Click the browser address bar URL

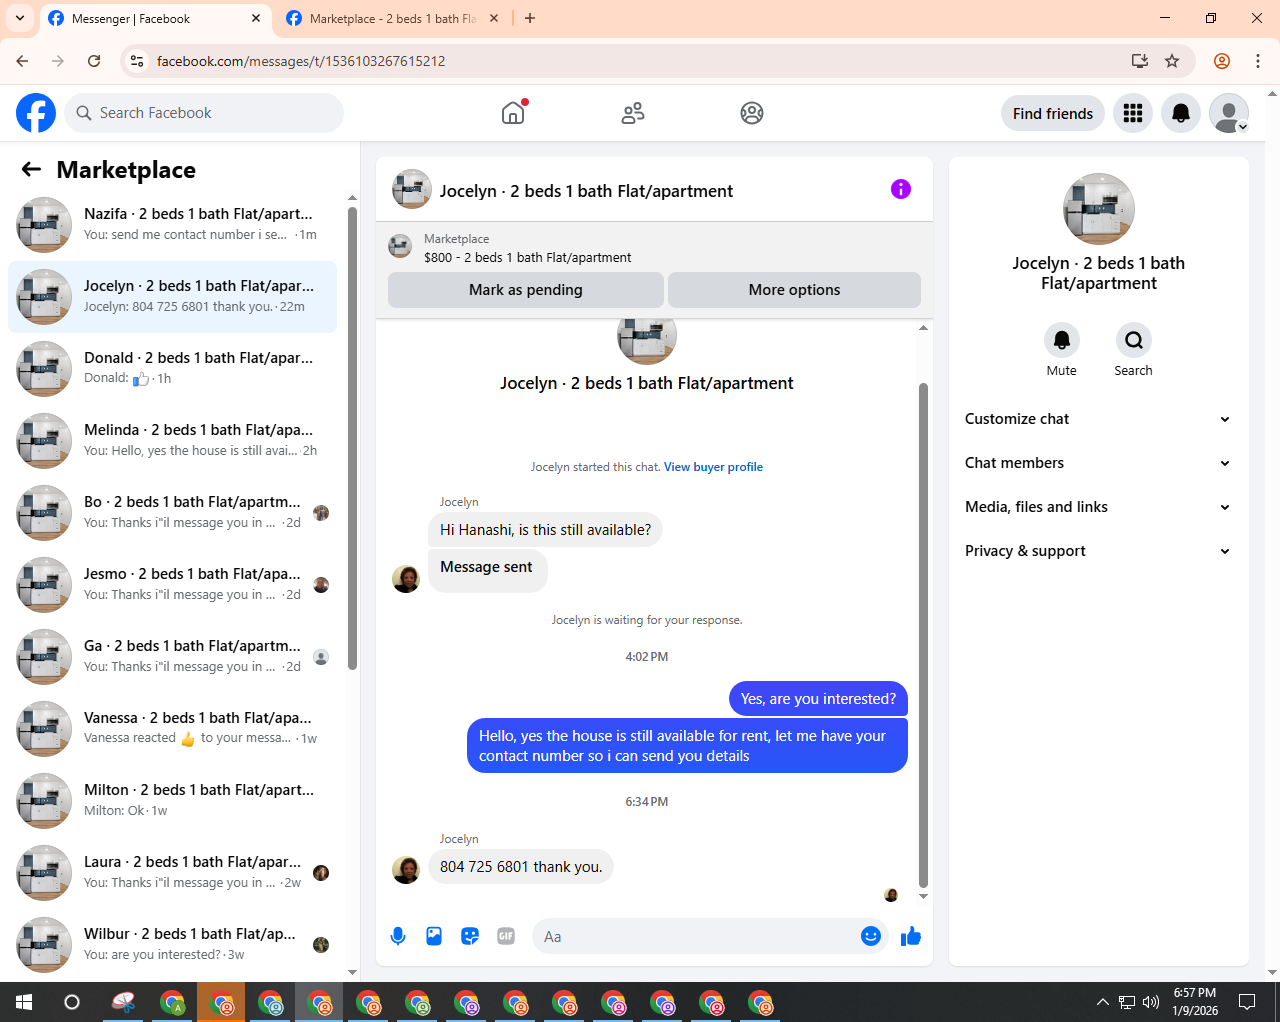[301, 61]
